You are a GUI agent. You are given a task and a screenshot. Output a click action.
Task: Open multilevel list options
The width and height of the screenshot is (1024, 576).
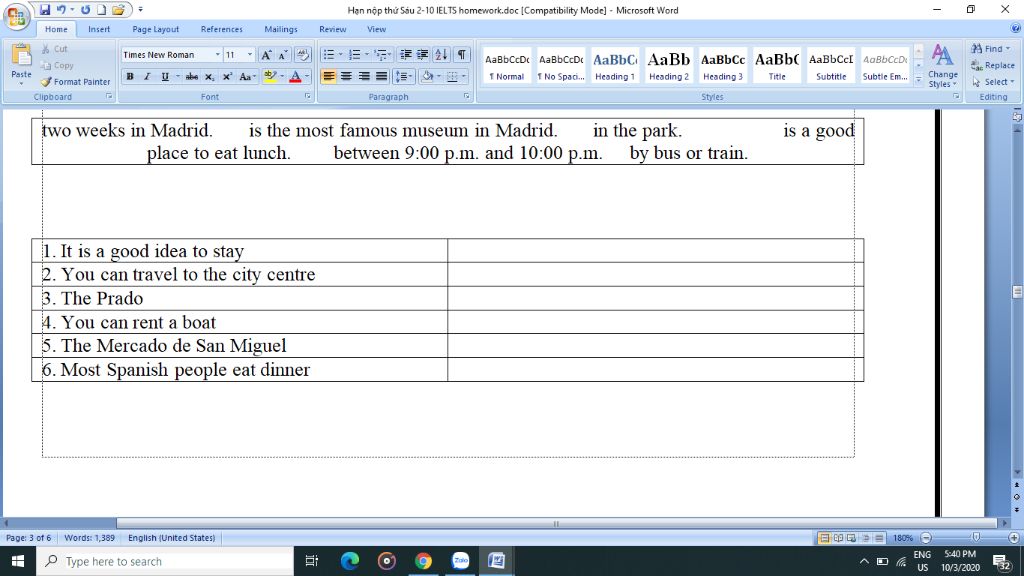tap(382, 55)
